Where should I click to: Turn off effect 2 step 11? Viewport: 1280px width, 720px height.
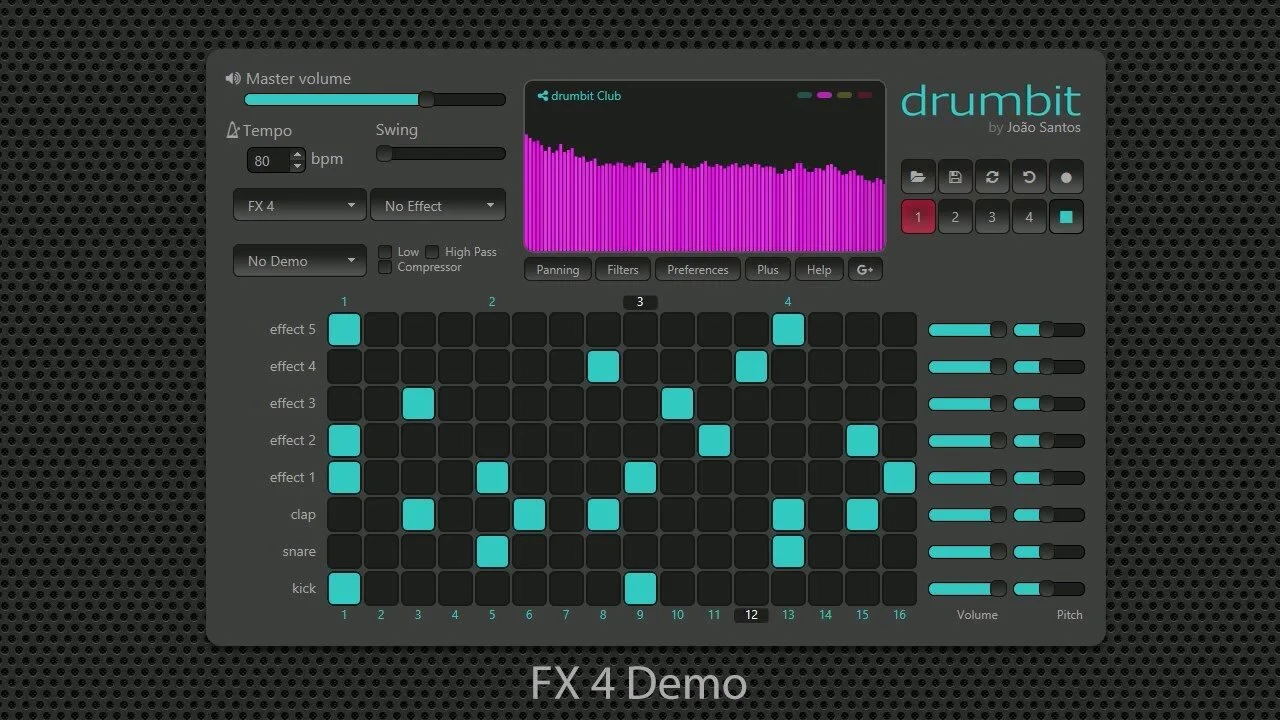[x=714, y=441]
